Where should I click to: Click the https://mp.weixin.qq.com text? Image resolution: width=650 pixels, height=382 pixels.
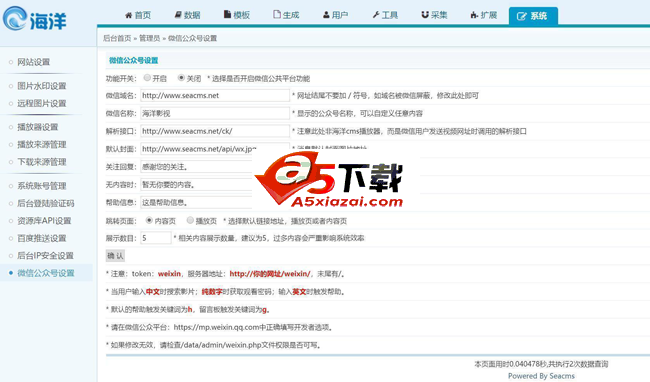point(217,327)
